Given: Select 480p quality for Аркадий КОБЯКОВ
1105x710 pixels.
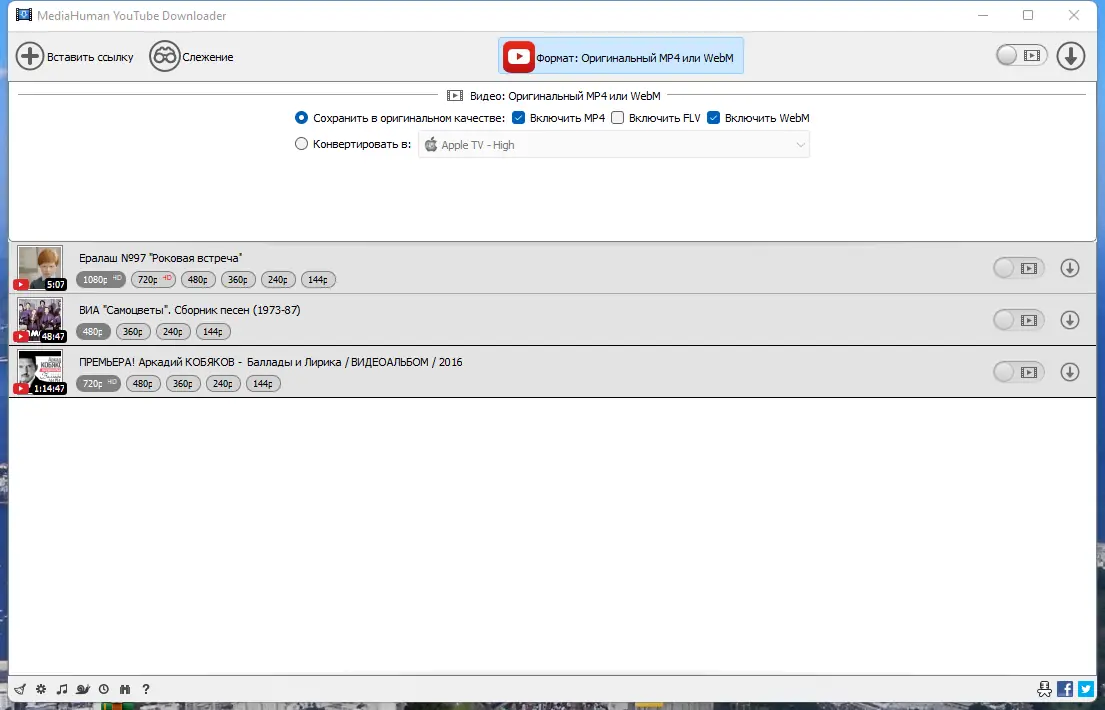Looking at the screenshot, I should [x=143, y=384].
